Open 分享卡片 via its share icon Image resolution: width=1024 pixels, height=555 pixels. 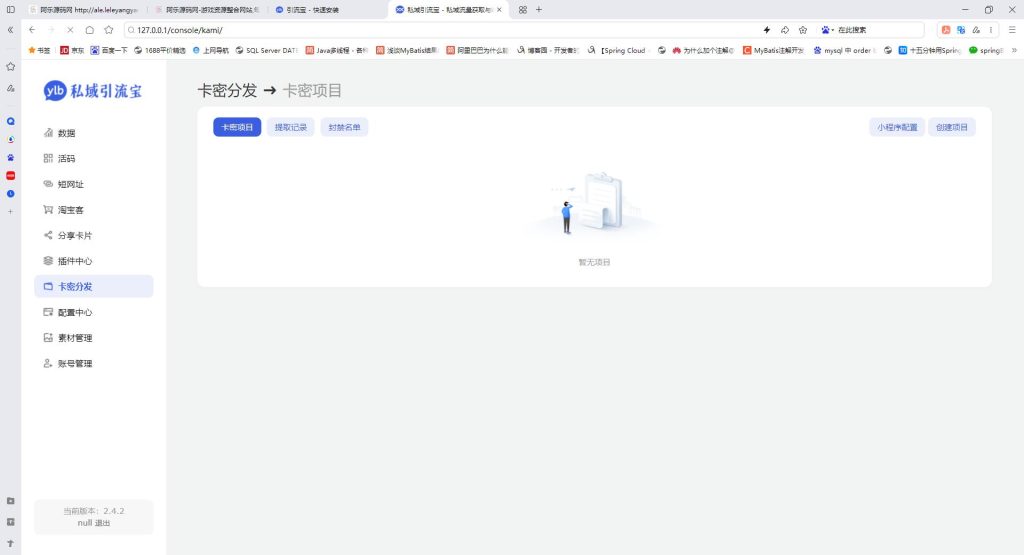click(x=48, y=235)
